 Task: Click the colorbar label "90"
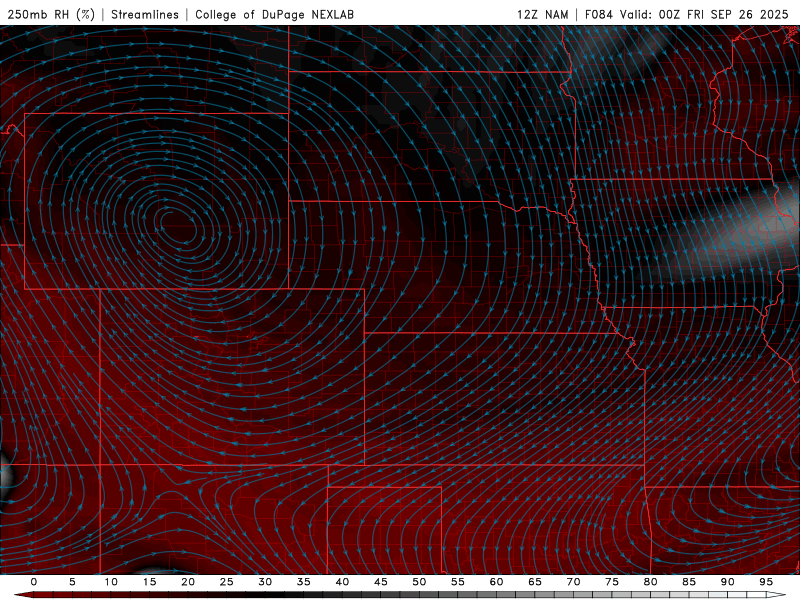click(727, 582)
